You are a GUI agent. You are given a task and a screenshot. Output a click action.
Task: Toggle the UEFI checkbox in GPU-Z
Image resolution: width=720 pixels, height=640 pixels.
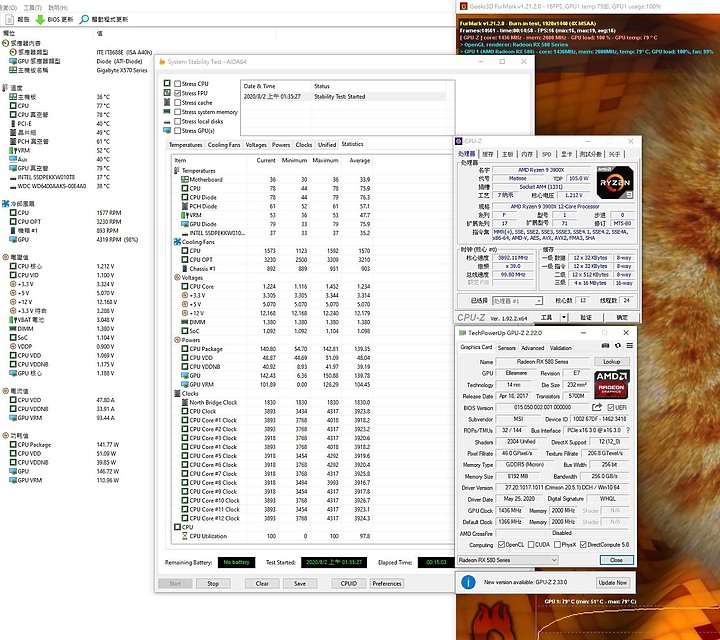point(611,407)
